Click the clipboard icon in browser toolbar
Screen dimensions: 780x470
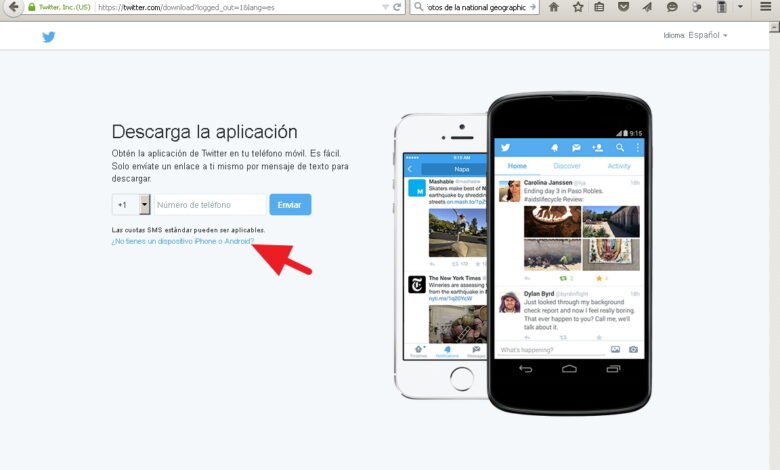[x=721, y=7]
